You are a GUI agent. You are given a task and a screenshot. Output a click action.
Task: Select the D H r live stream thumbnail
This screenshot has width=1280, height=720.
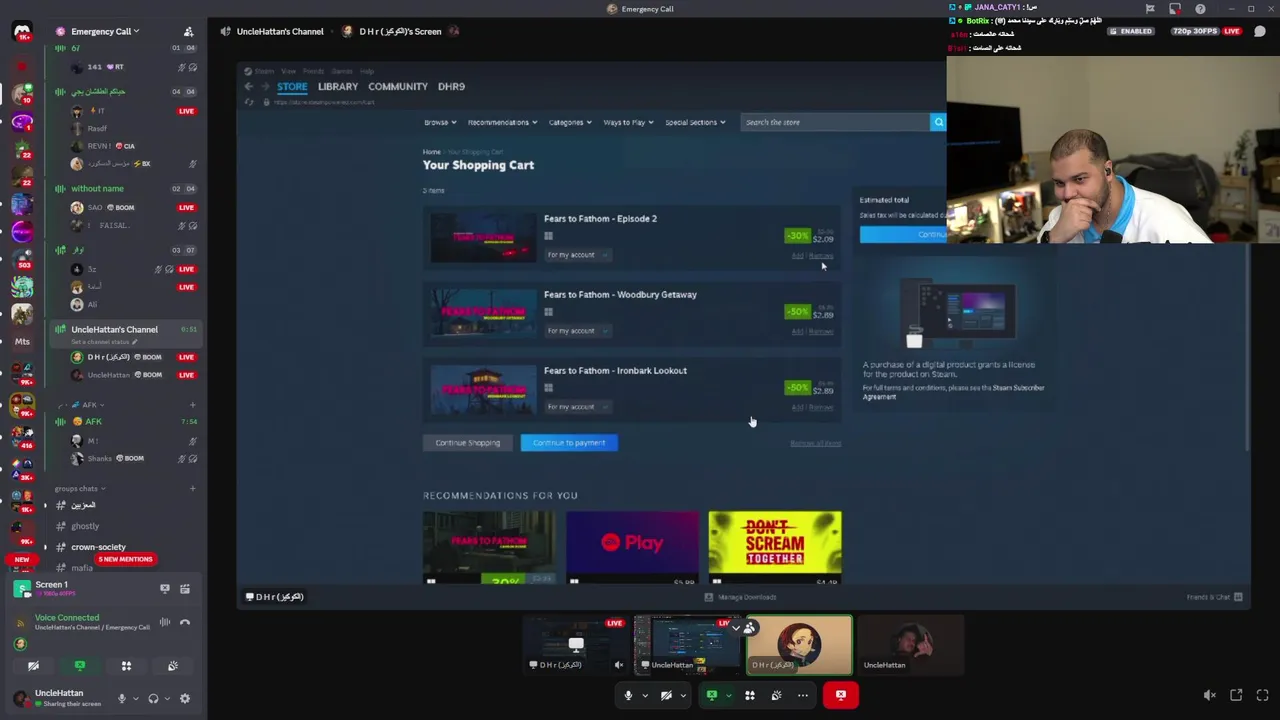[x=577, y=645]
